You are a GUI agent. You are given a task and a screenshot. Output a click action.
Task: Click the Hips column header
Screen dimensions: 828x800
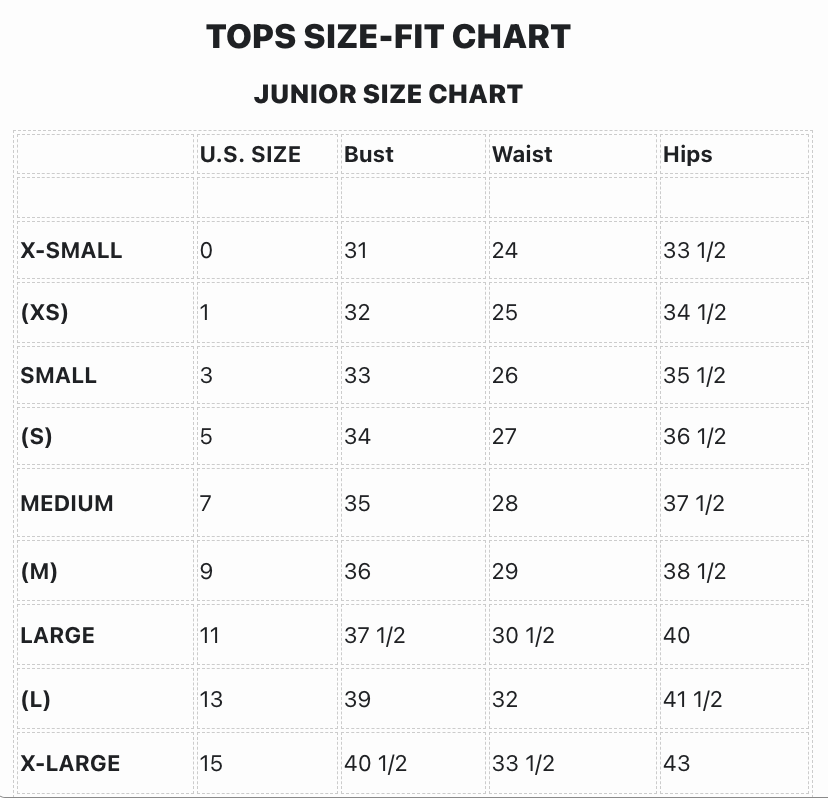(687, 154)
